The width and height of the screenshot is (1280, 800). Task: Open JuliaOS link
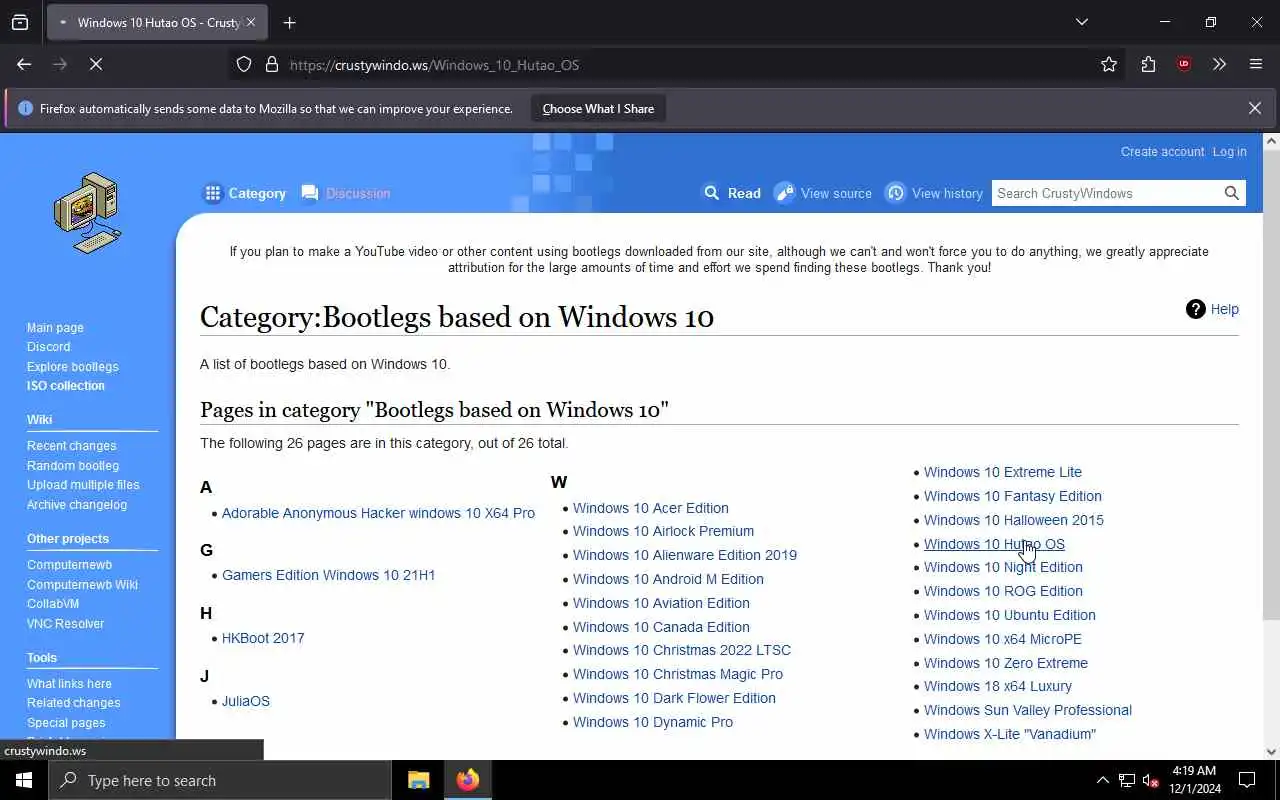pyautogui.click(x=246, y=701)
